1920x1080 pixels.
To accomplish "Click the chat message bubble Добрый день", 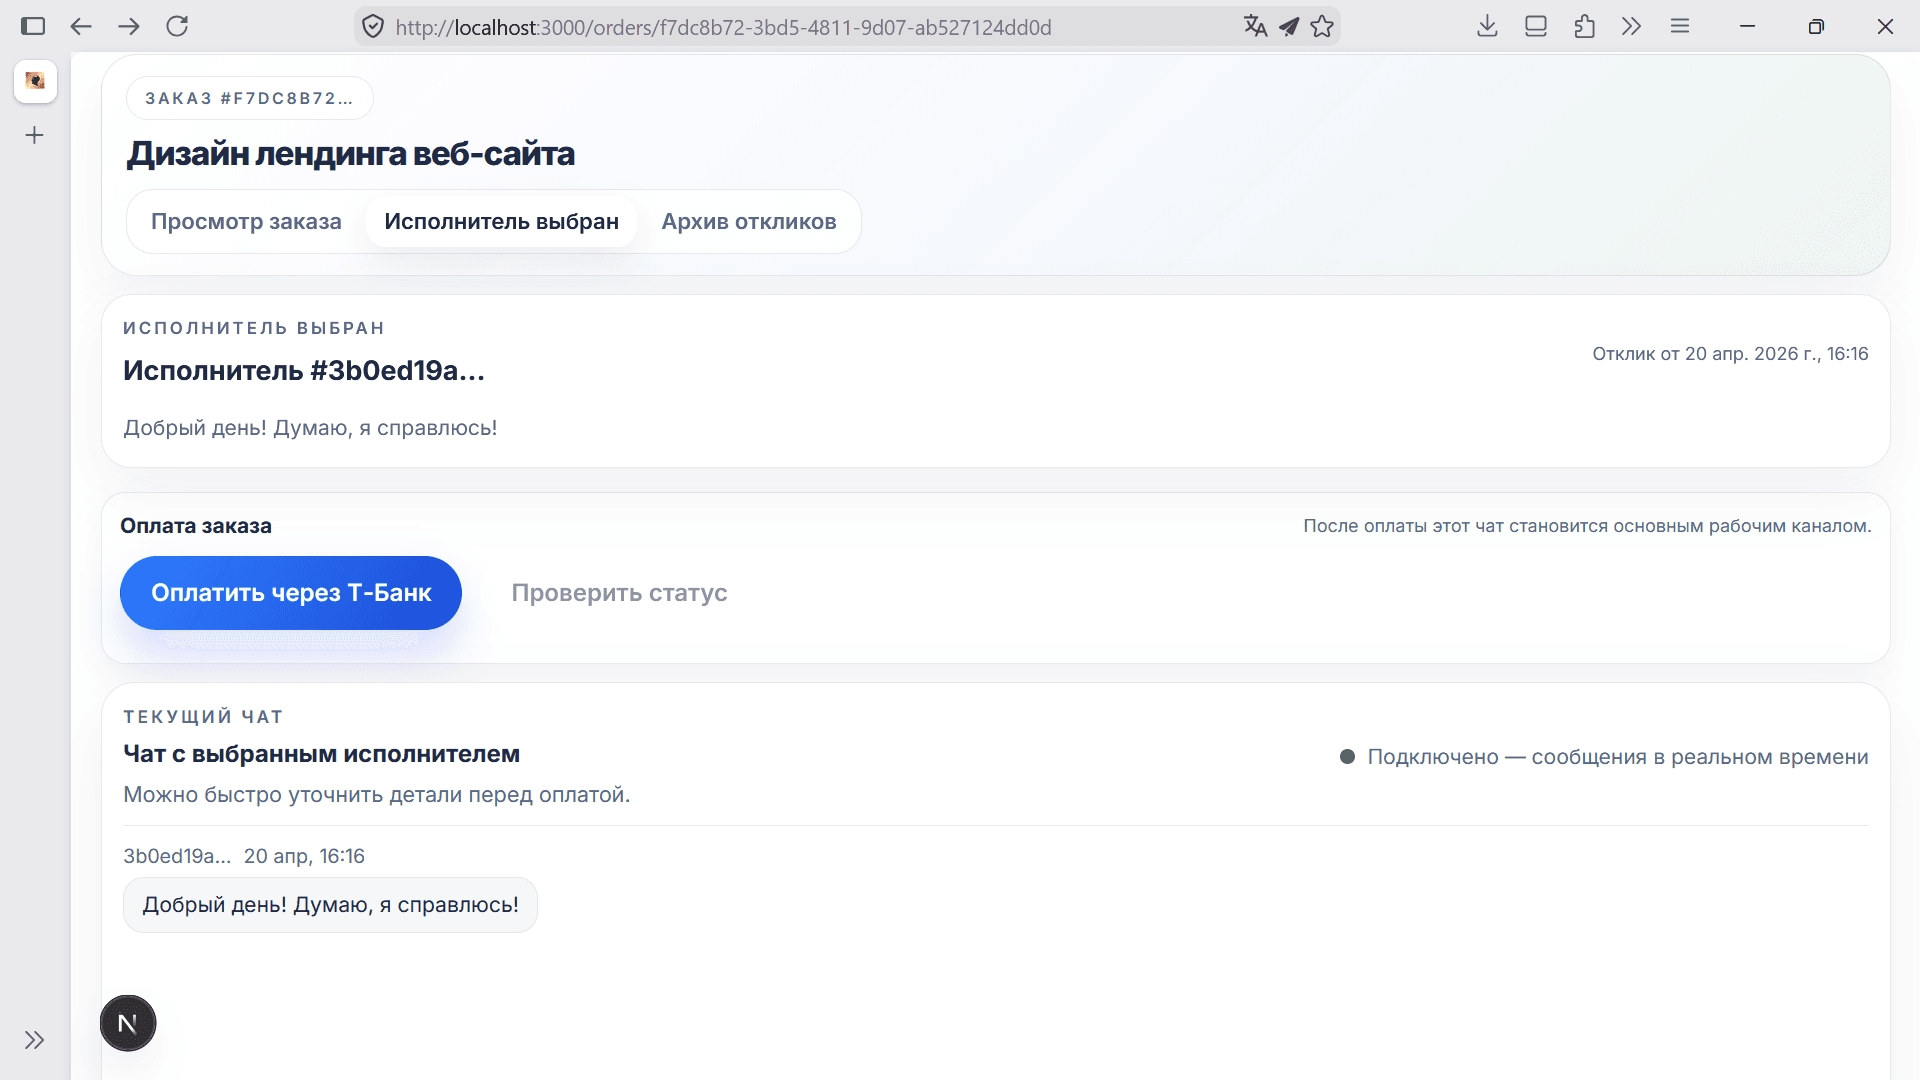I will tap(330, 905).
